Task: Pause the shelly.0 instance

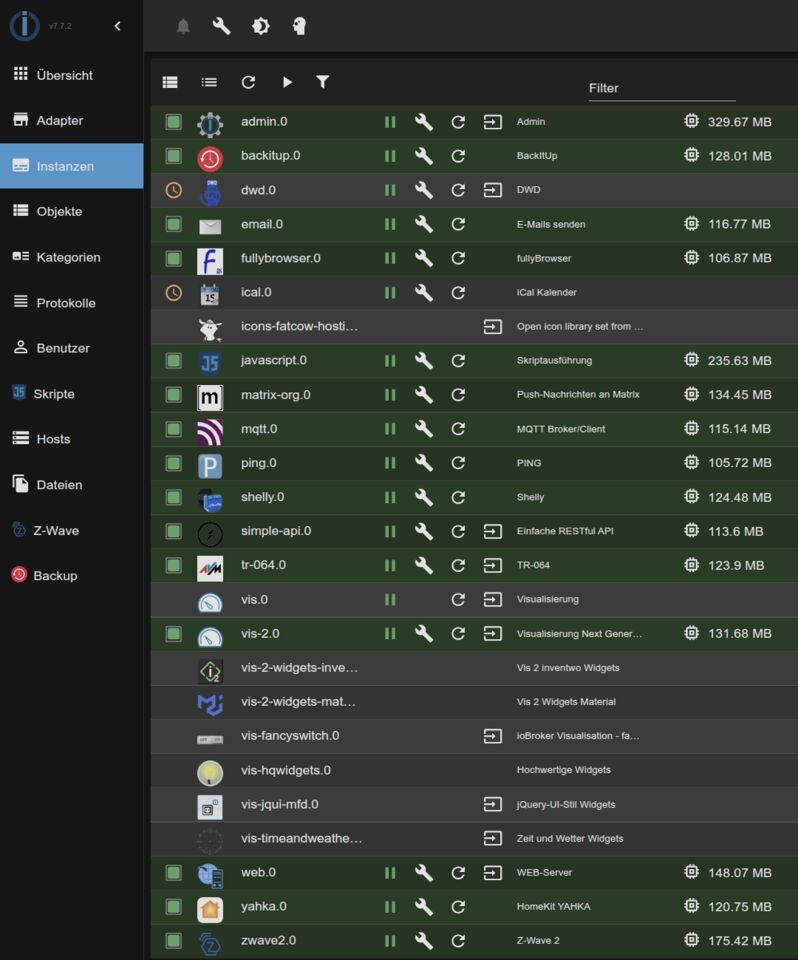Action: pyautogui.click(x=390, y=497)
